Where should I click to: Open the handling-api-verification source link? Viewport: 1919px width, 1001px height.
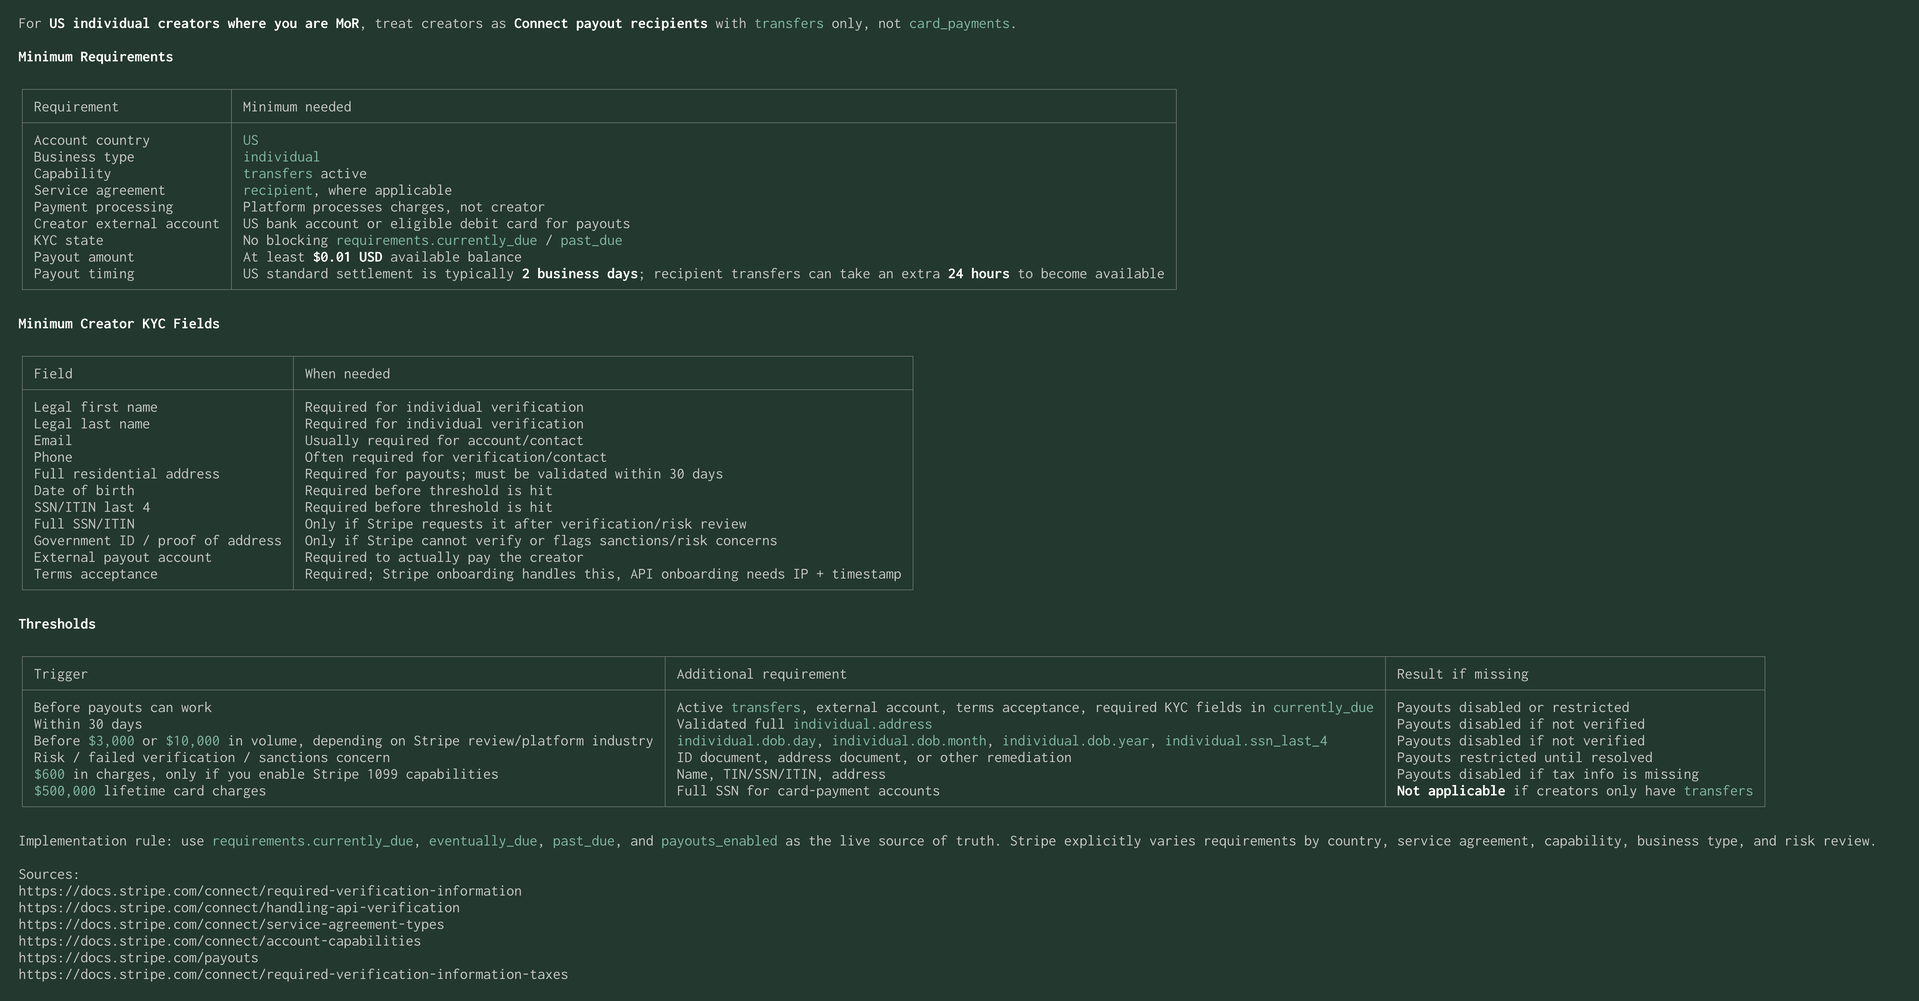click(239, 908)
